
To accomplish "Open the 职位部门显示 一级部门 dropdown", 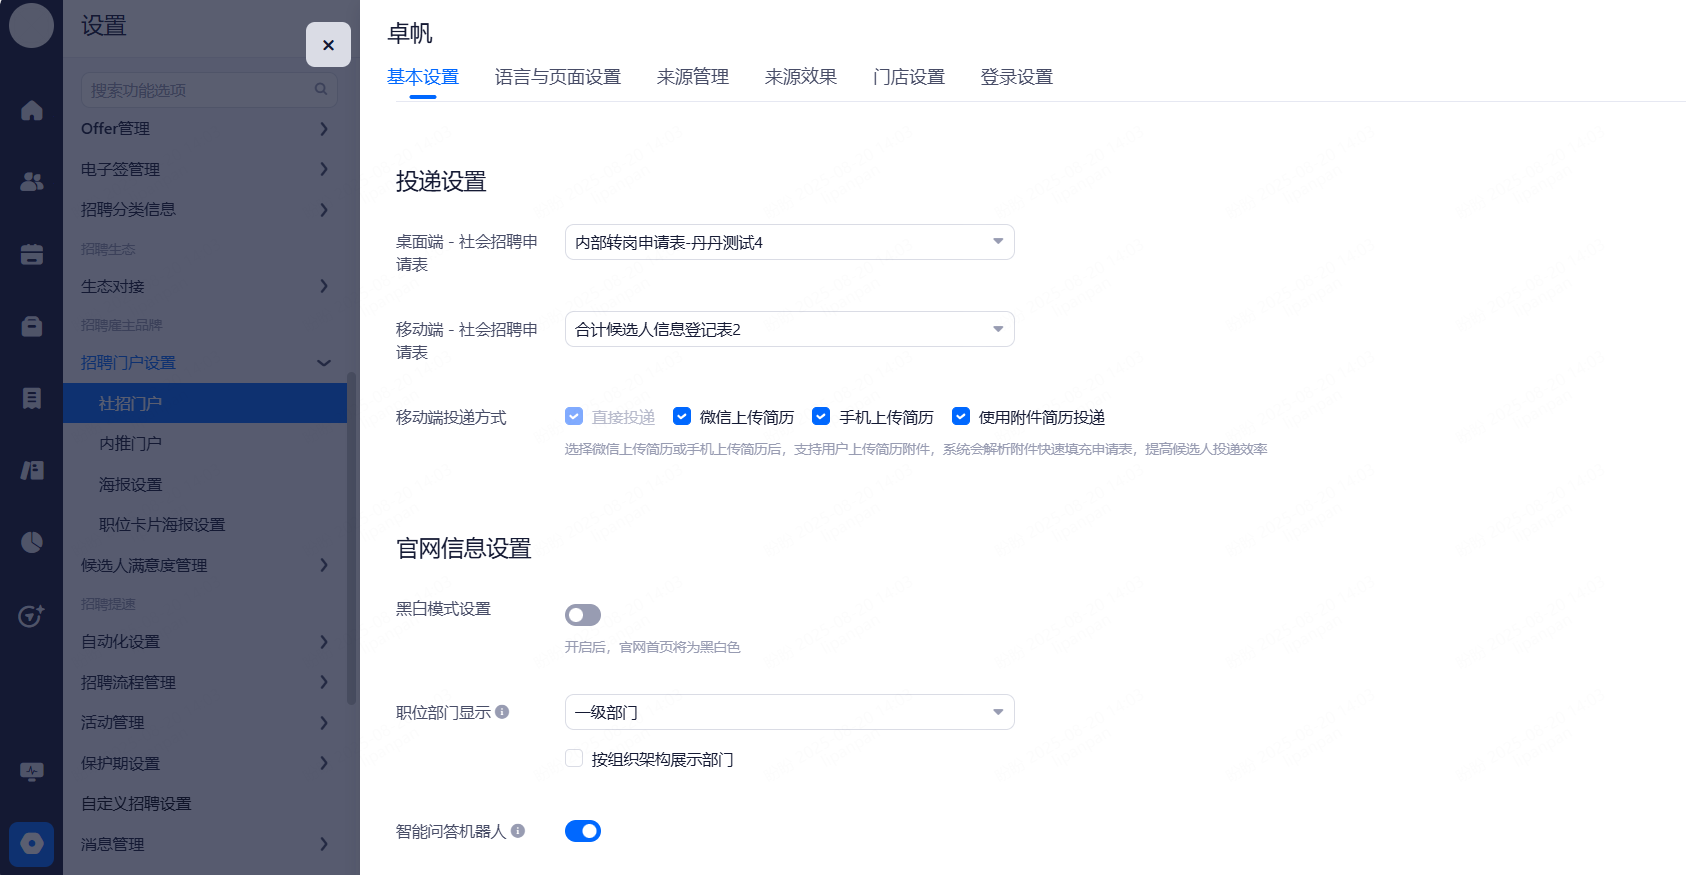I will (789, 712).
